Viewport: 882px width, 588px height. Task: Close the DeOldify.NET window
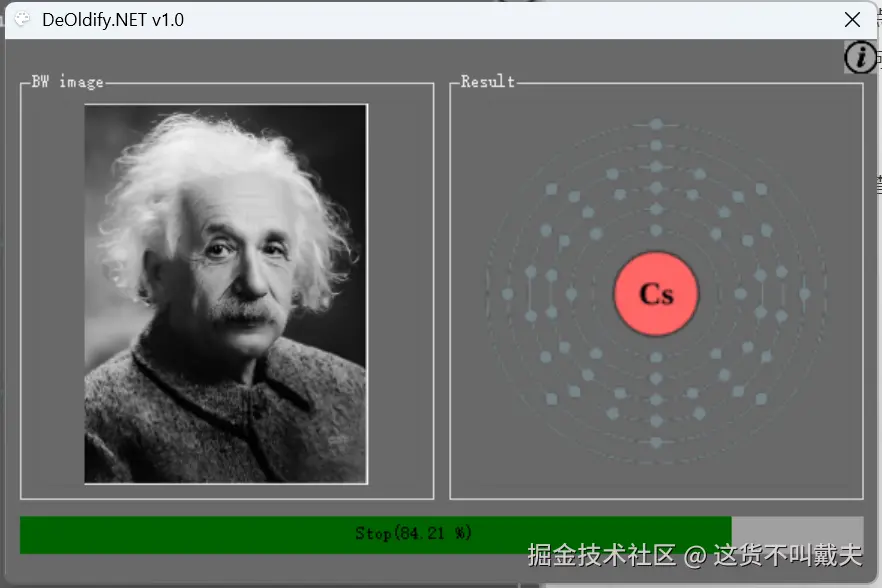(x=853, y=20)
